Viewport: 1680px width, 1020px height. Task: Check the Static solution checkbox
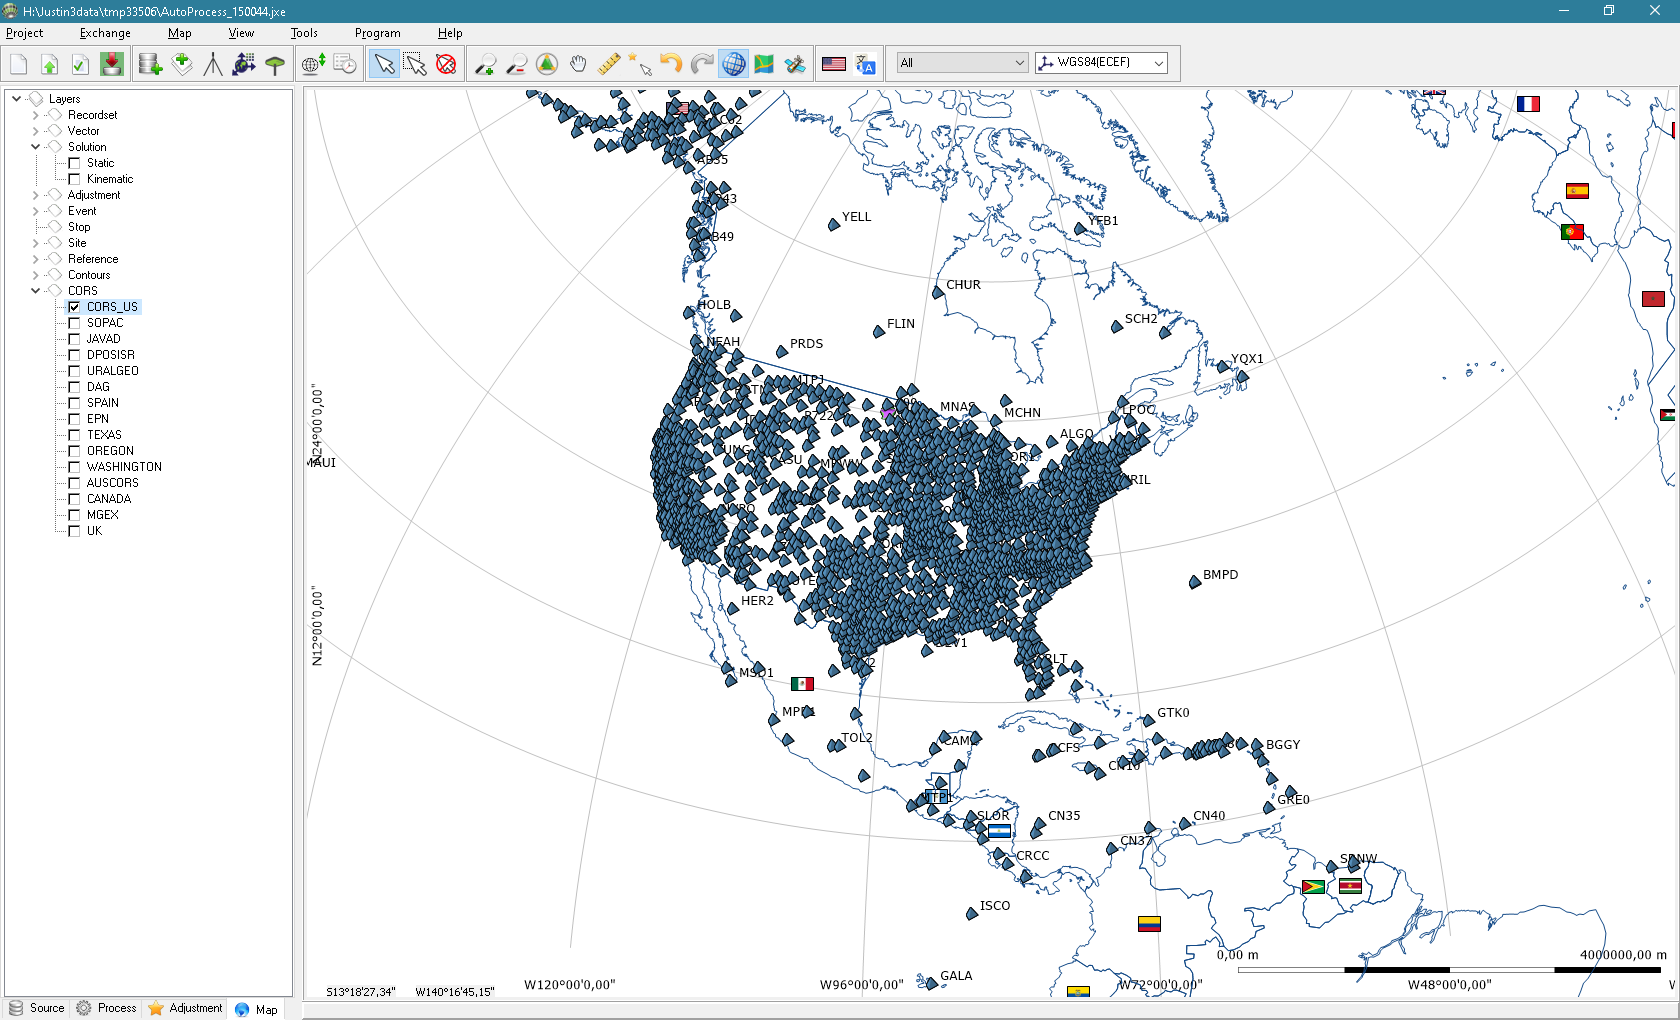(x=74, y=163)
